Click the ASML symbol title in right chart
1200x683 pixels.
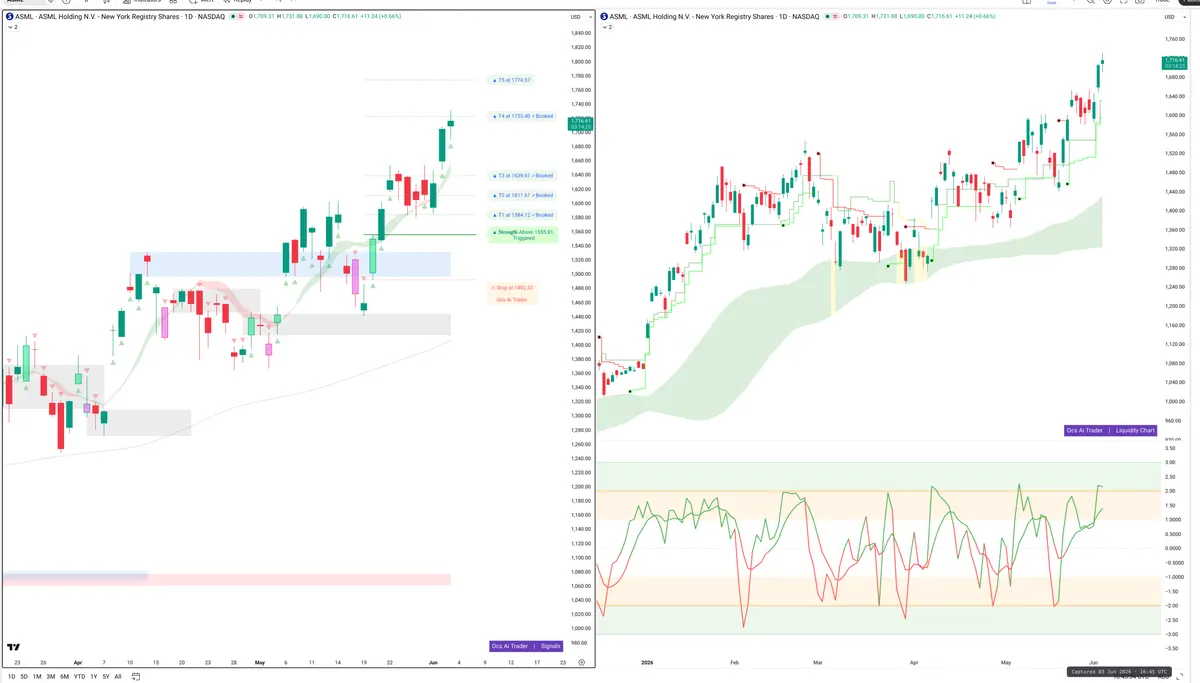pos(714,17)
